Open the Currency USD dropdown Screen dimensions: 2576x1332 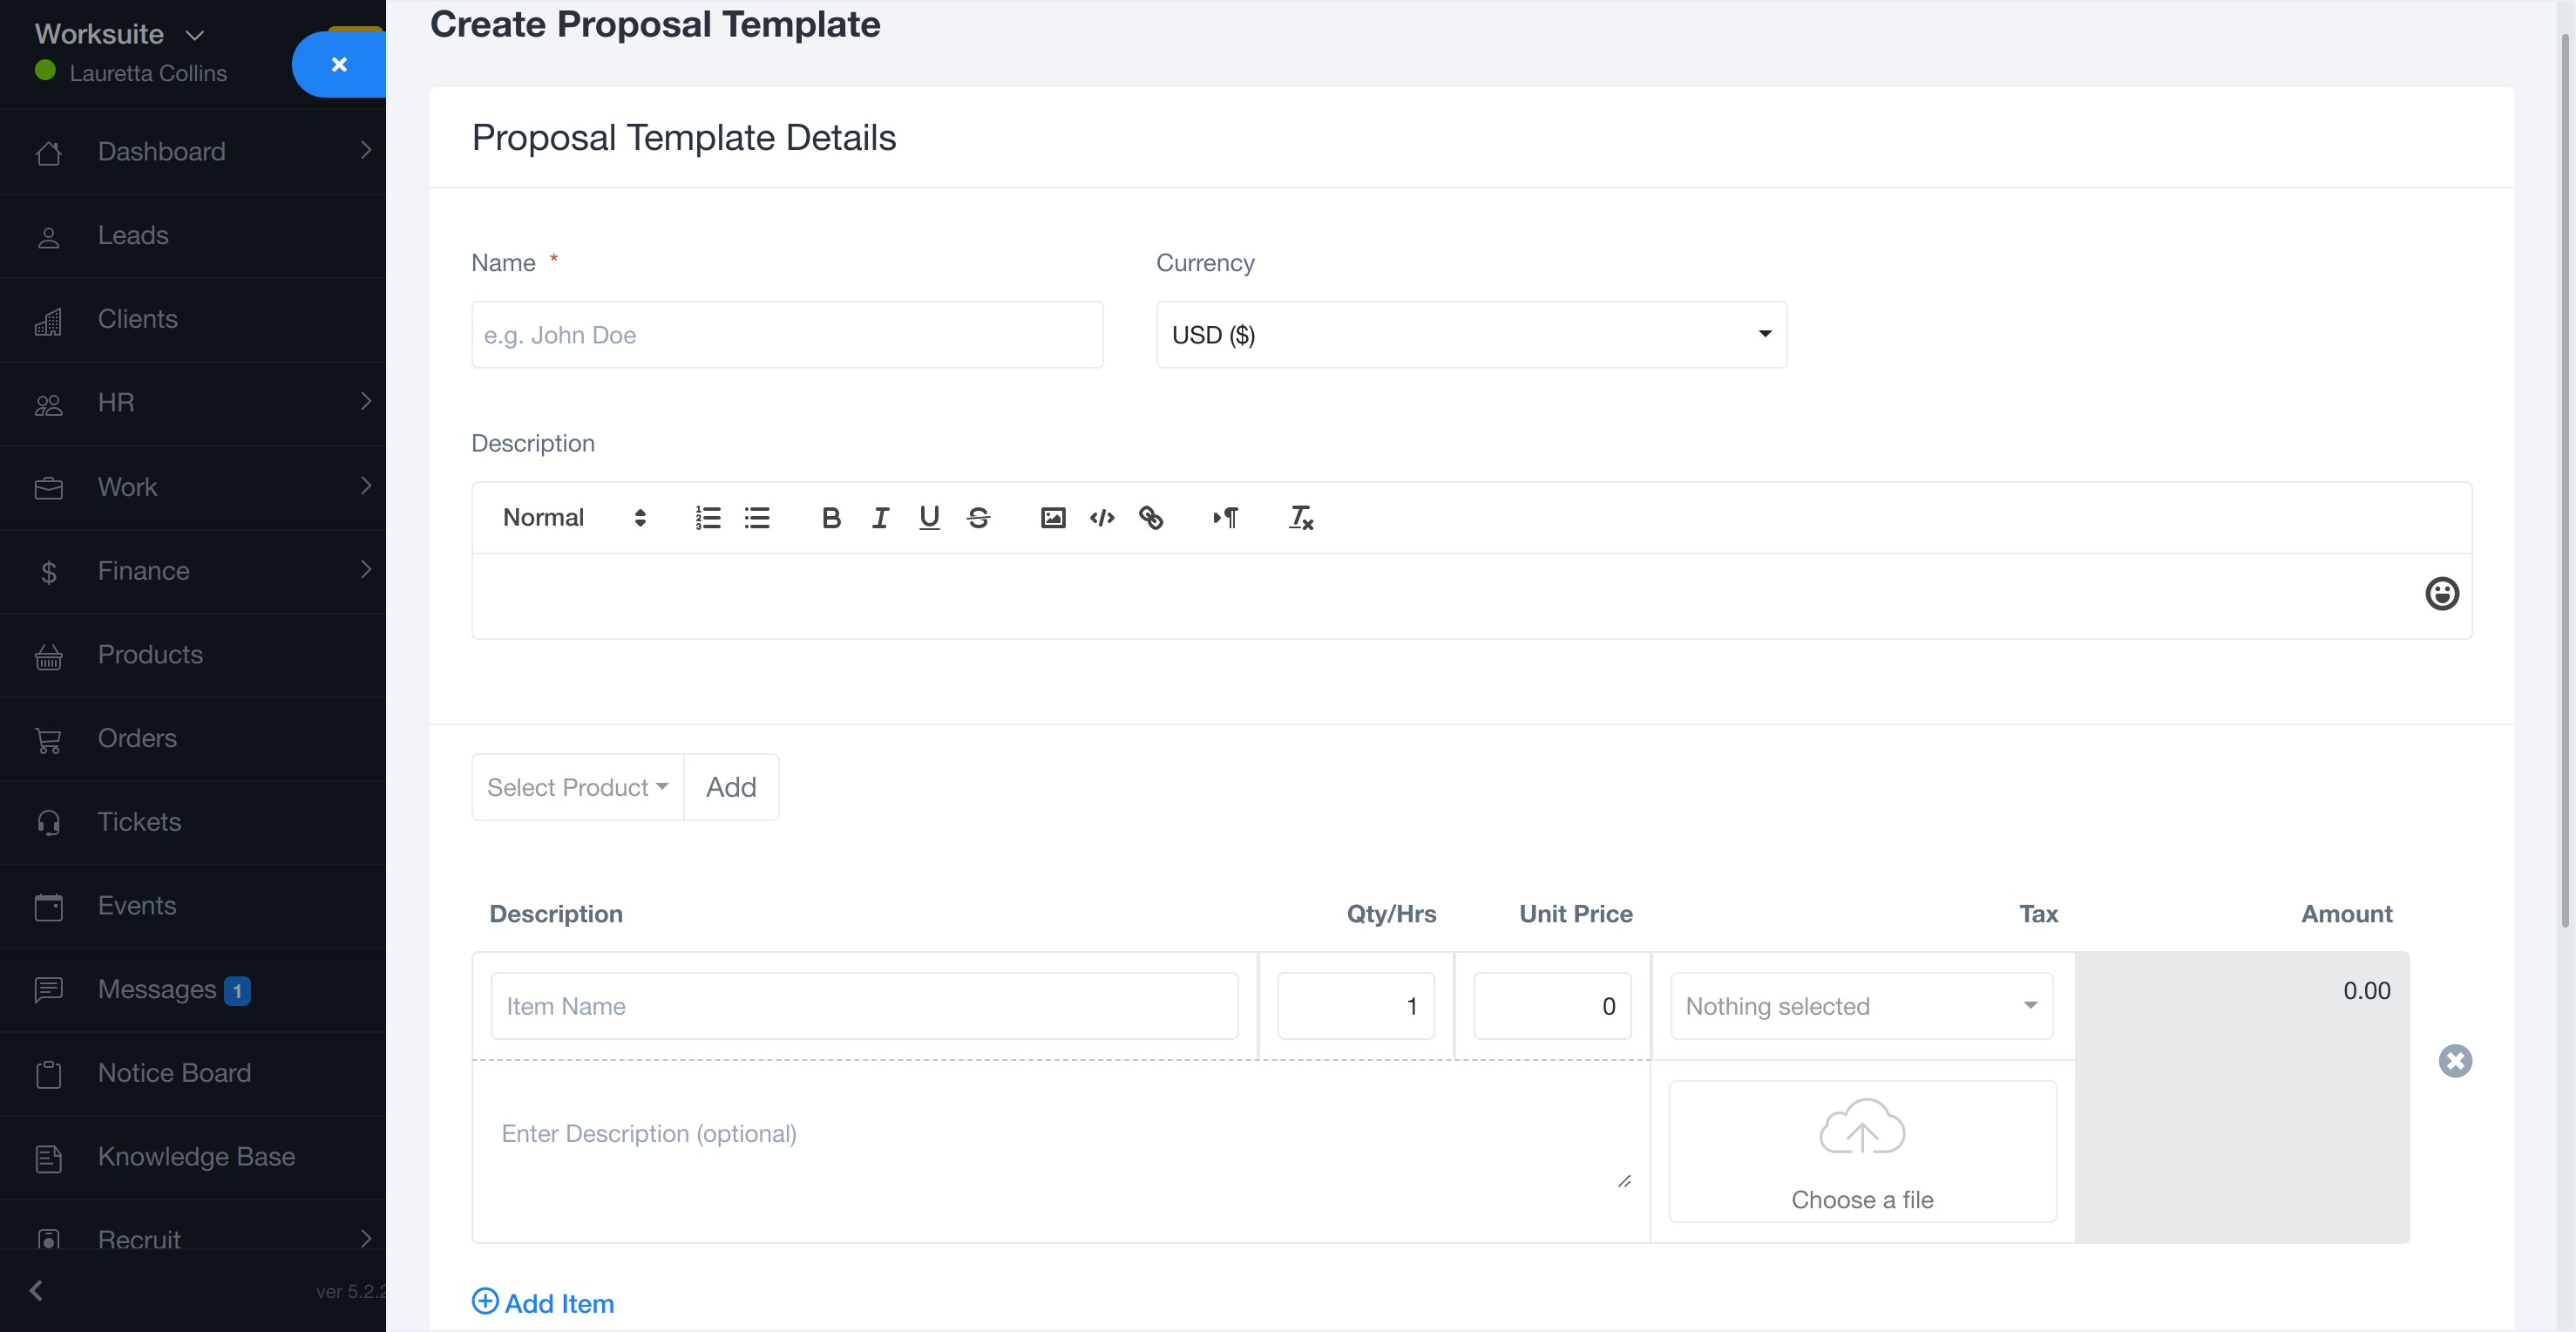tap(1471, 335)
